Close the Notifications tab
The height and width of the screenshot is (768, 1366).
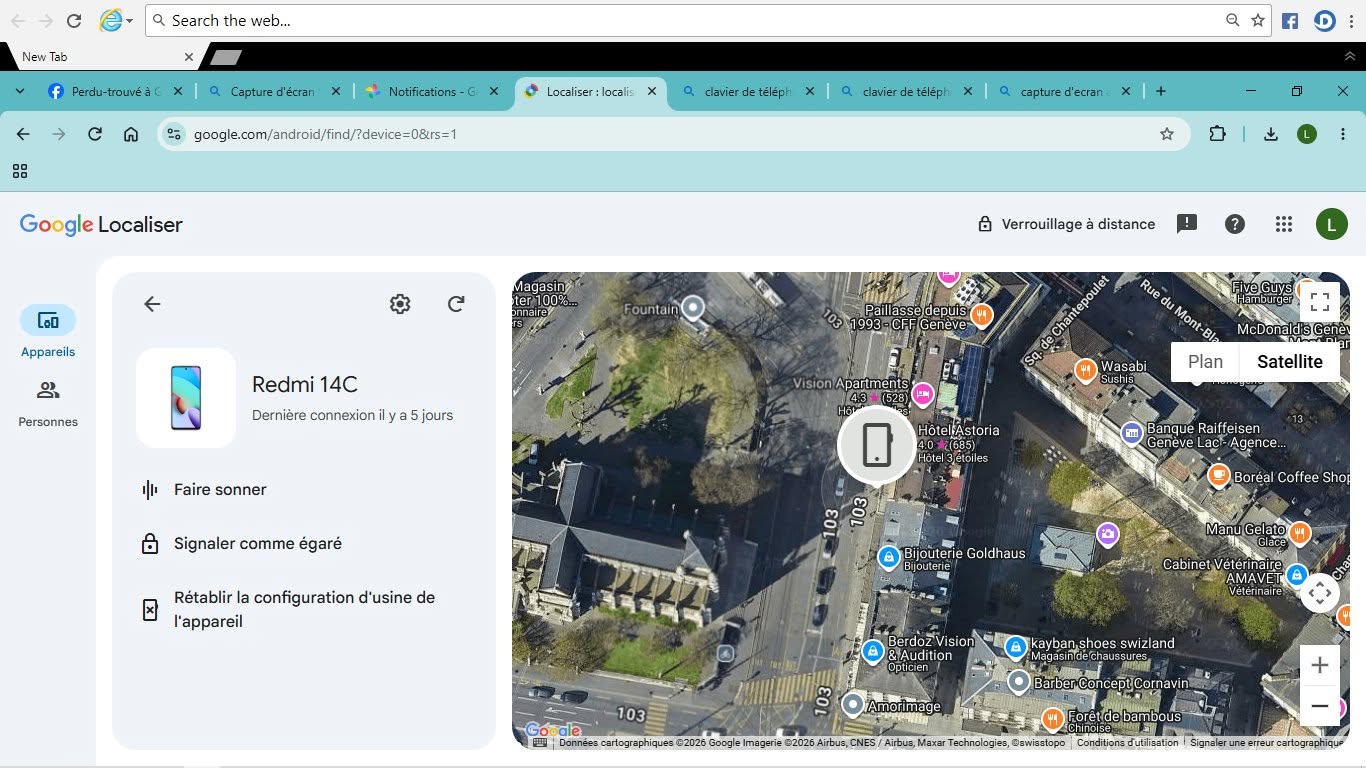(494, 91)
